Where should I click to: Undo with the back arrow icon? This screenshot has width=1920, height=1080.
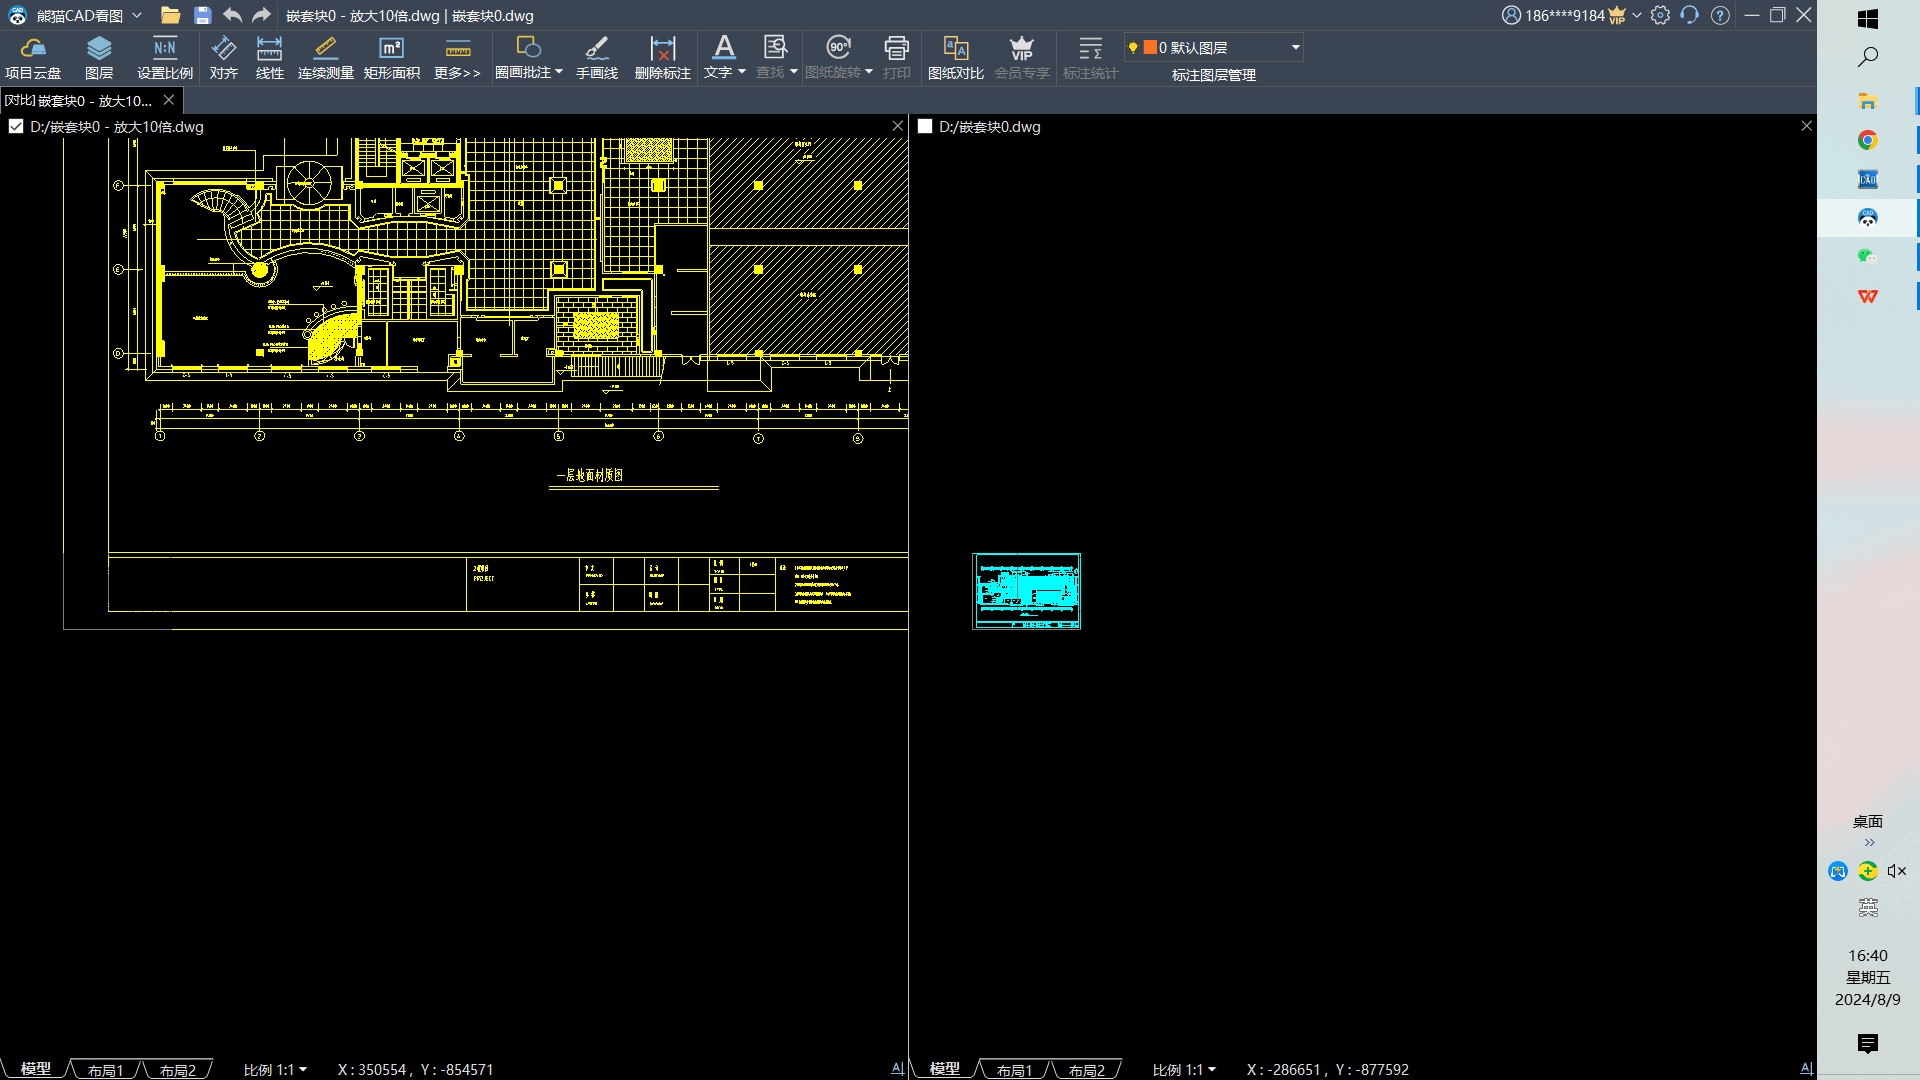[233, 15]
